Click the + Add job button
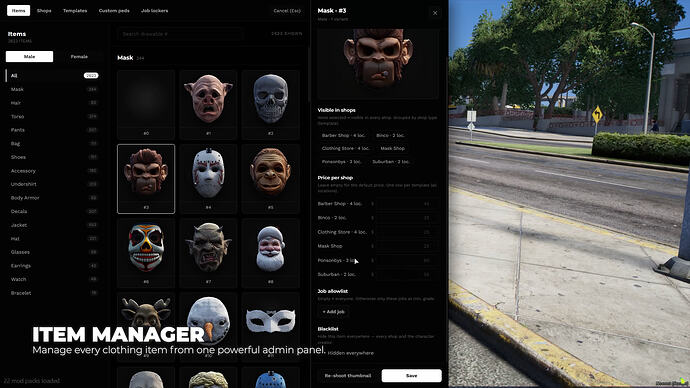The width and height of the screenshot is (690, 388). [x=334, y=311]
